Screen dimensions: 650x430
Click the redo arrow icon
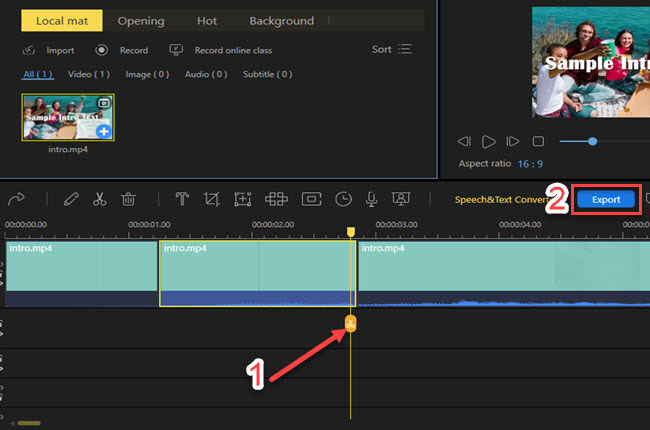[15, 199]
